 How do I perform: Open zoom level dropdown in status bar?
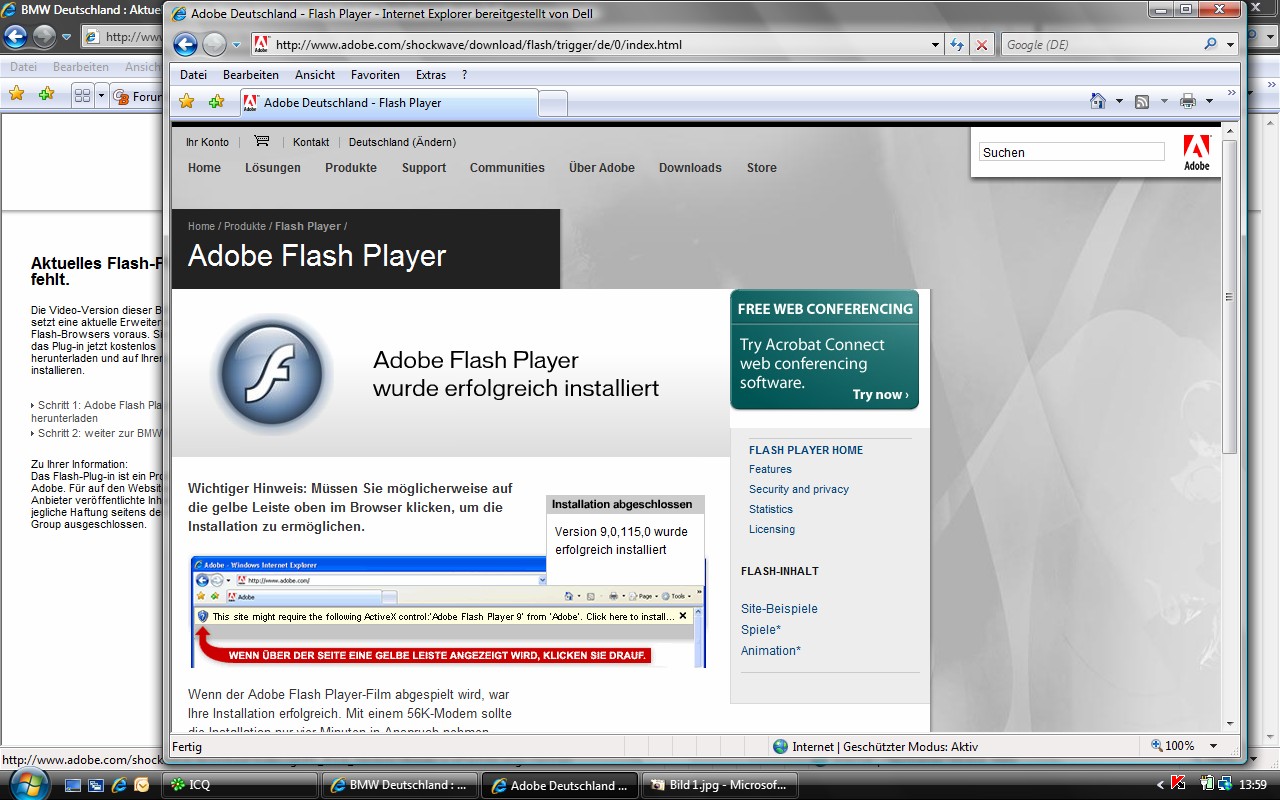point(1213,746)
